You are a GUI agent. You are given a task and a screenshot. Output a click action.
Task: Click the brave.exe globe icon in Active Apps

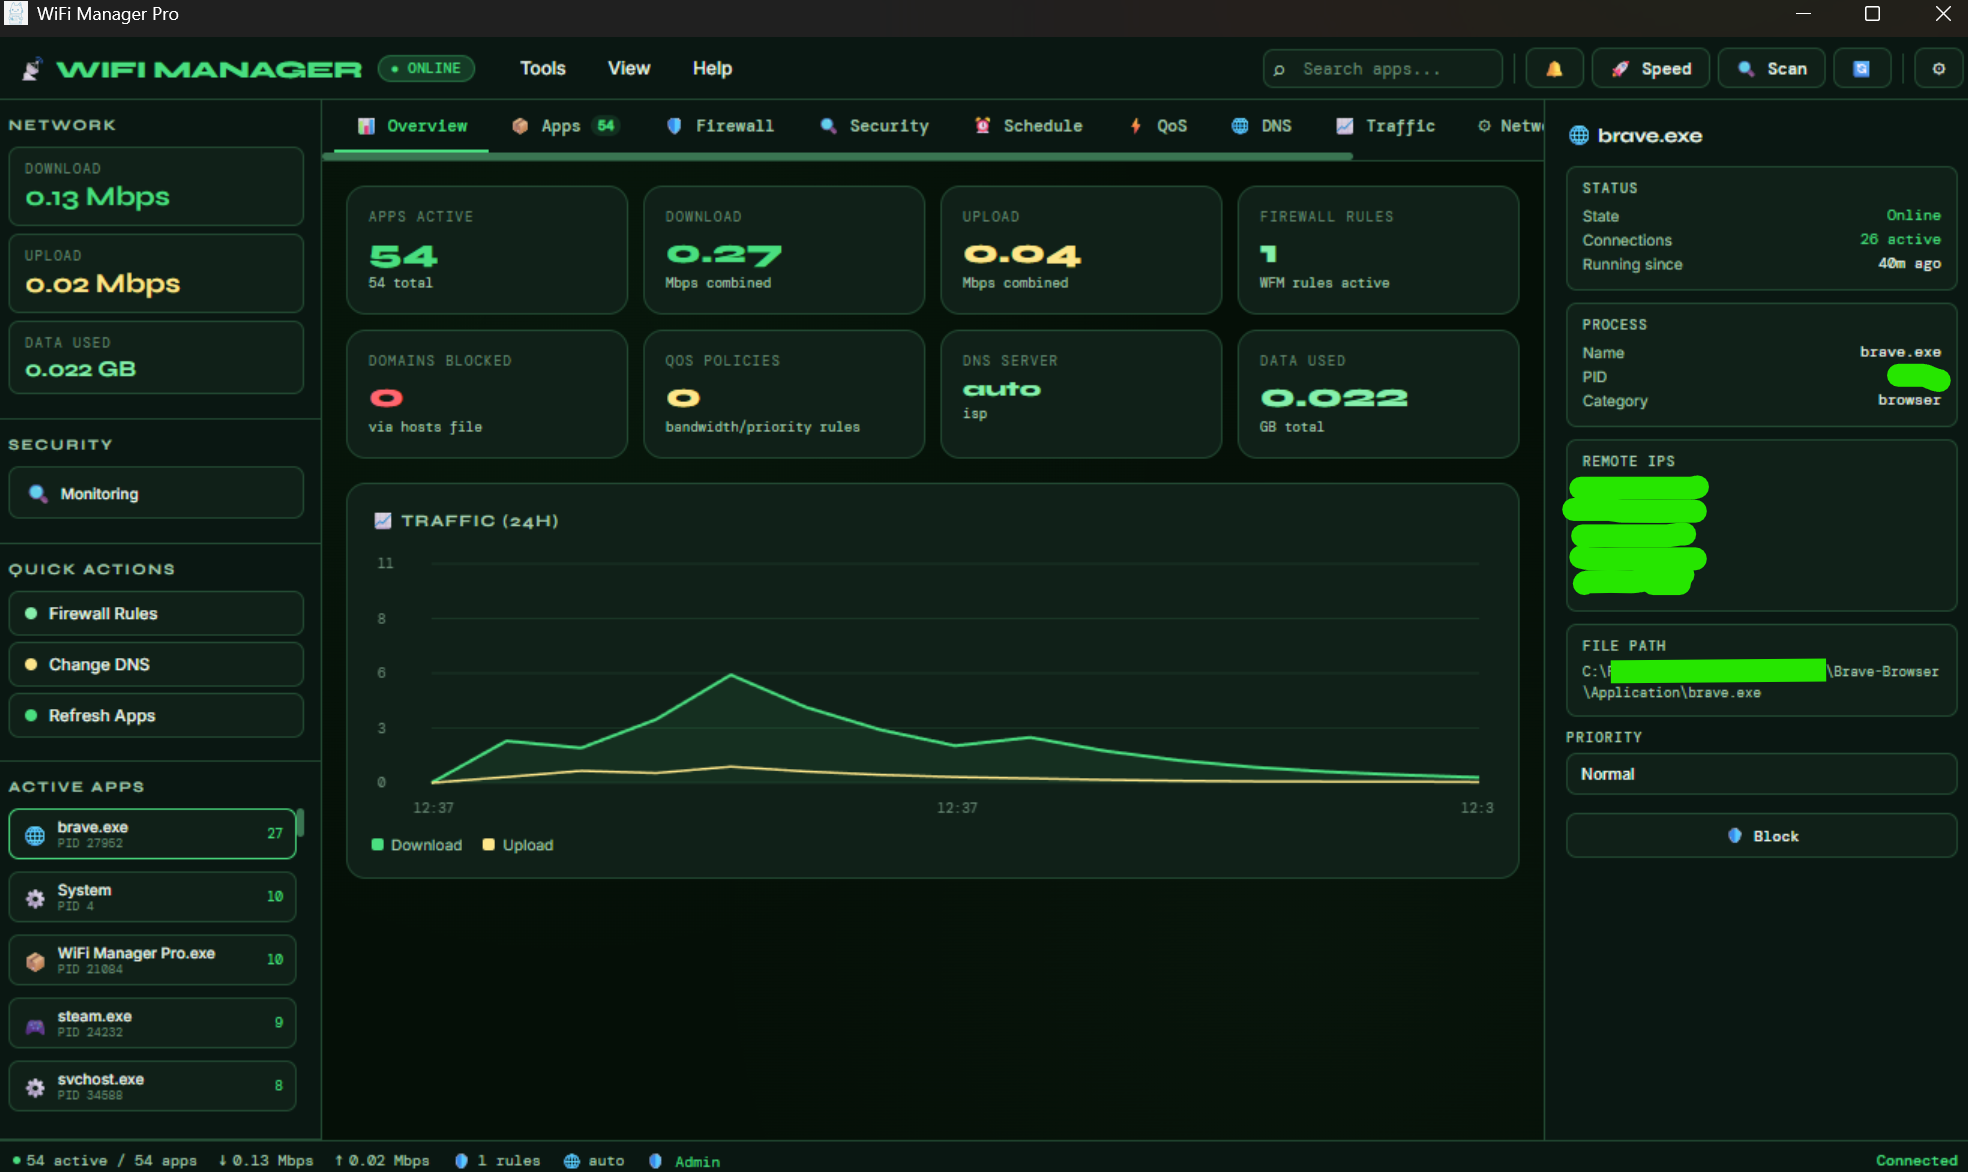[35, 835]
